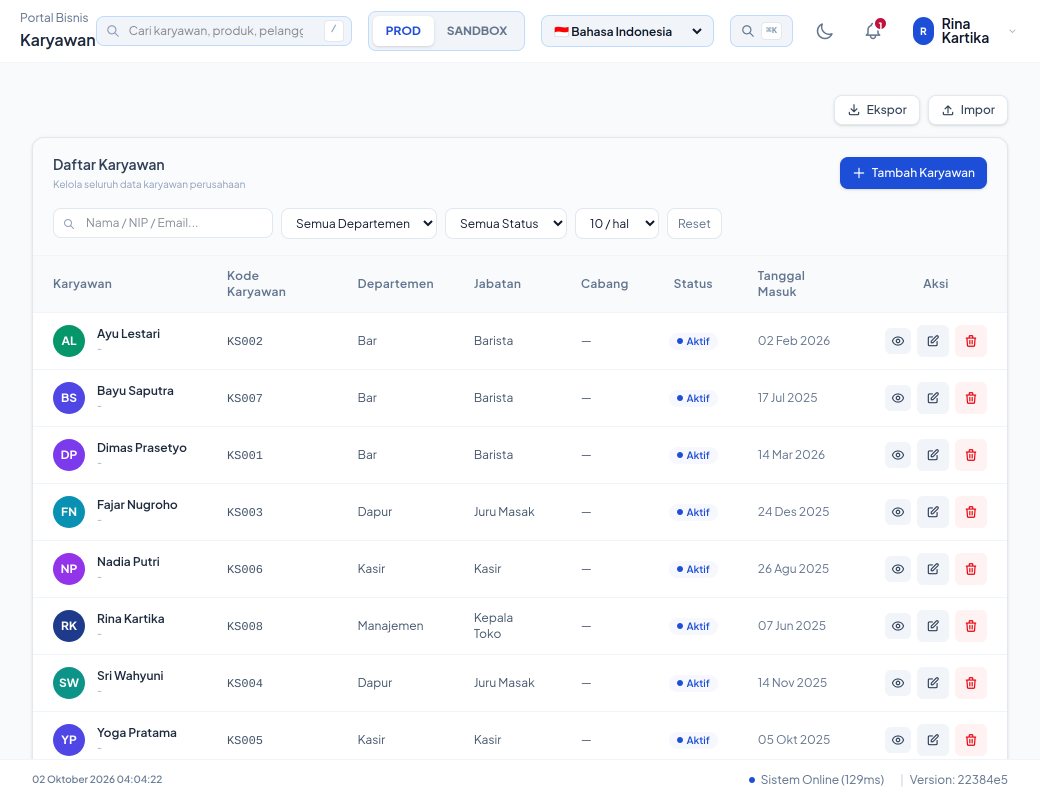1040x800 pixels.
Task: Click trash icon for Fajar Nugroho
Action: pos(970,512)
